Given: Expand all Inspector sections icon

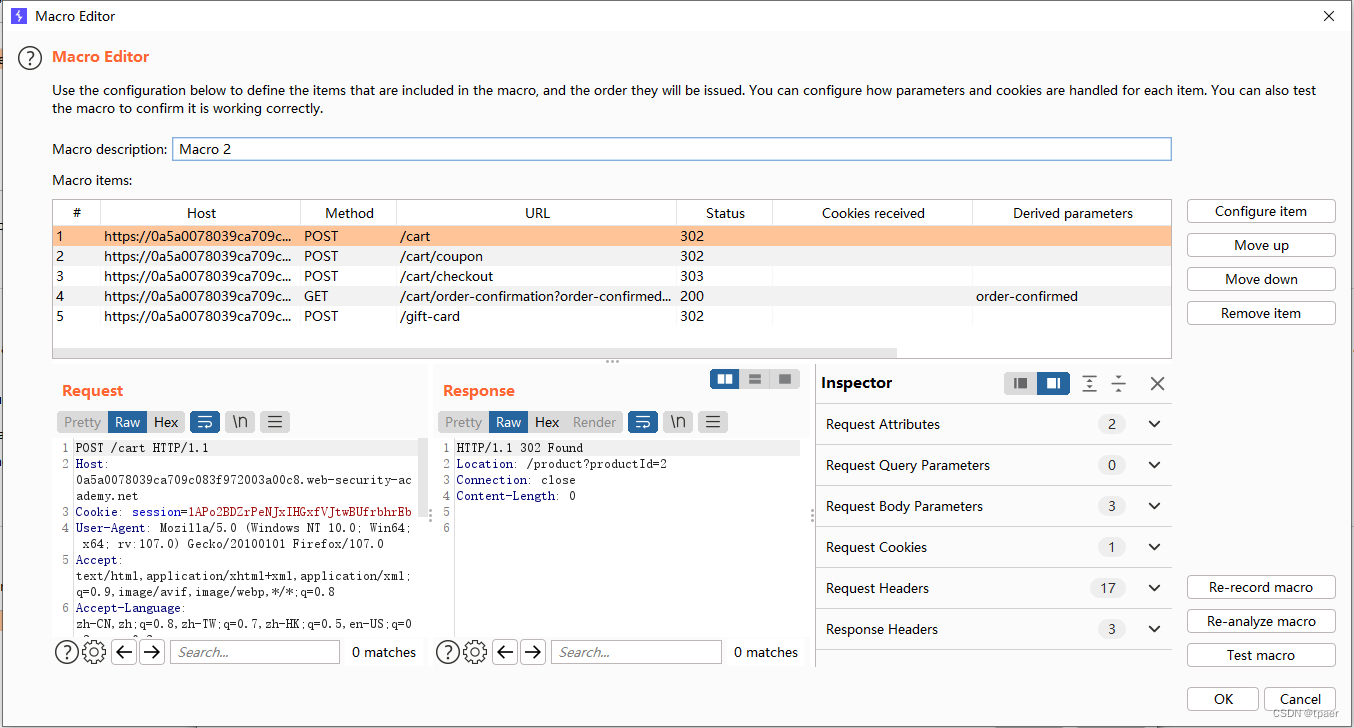Looking at the screenshot, I should coord(1090,383).
